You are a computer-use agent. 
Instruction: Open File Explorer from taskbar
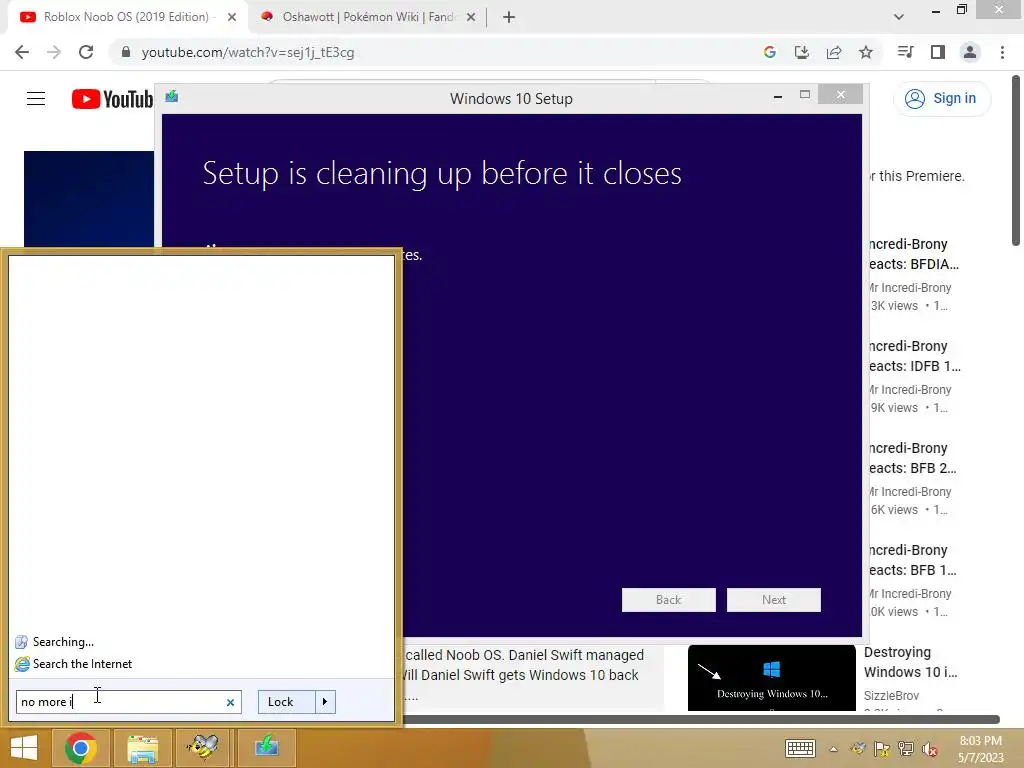coord(142,748)
